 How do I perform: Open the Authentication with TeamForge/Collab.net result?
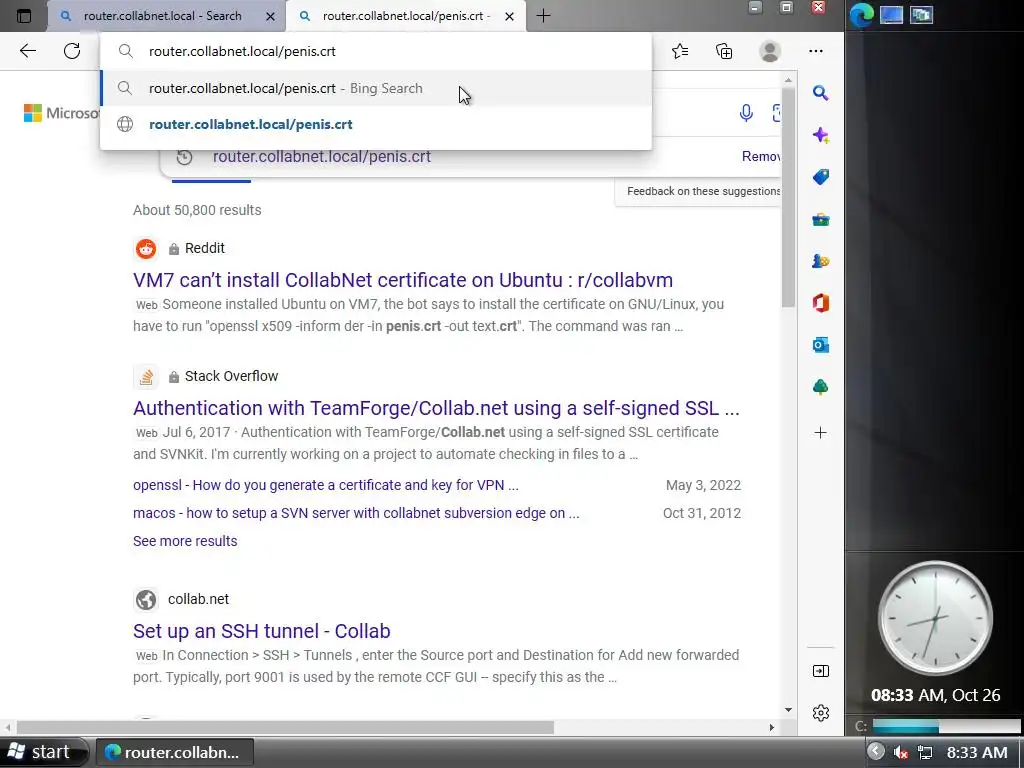click(x=436, y=408)
